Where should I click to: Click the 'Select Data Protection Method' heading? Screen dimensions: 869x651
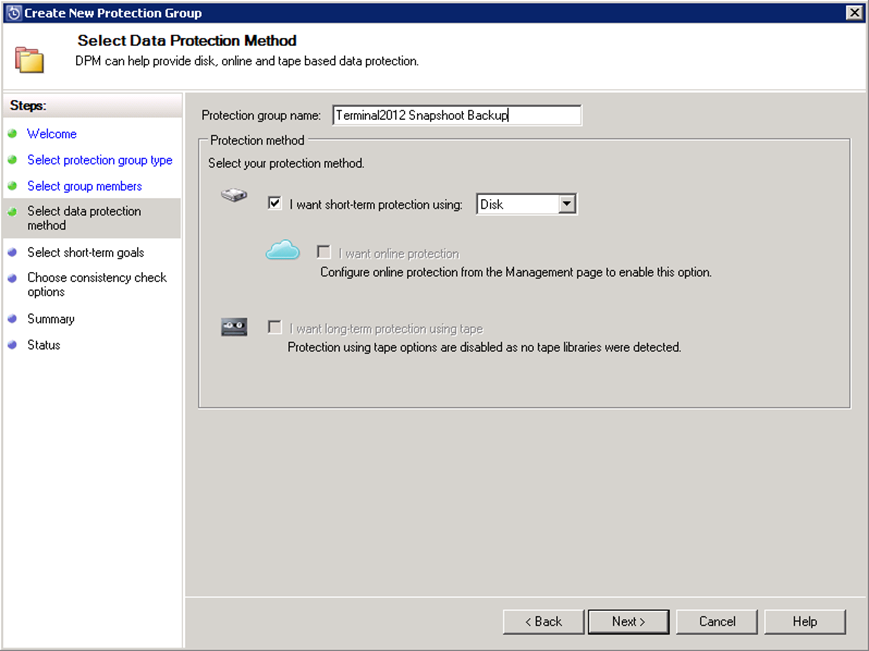pos(187,40)
